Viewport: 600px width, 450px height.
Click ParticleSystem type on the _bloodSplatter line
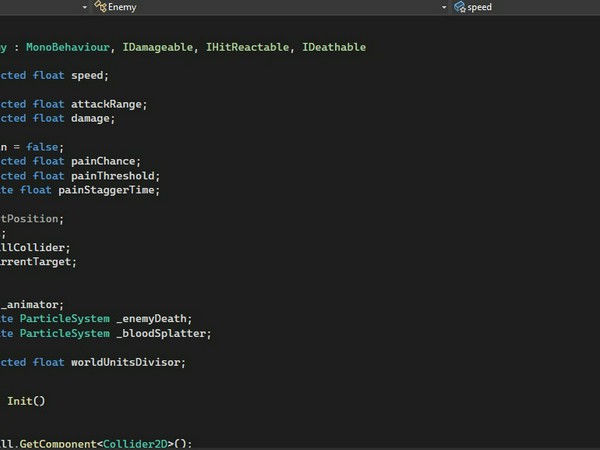point(65,334)
